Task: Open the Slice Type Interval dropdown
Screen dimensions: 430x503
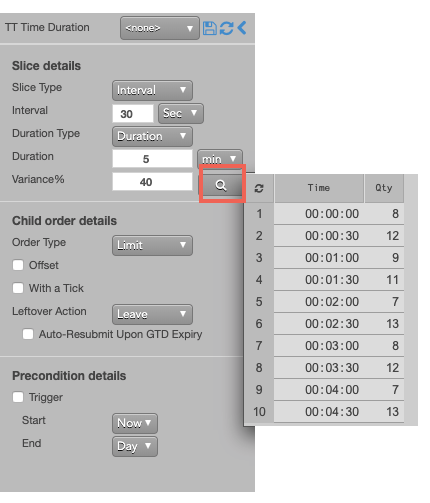Action: [152, 90]
